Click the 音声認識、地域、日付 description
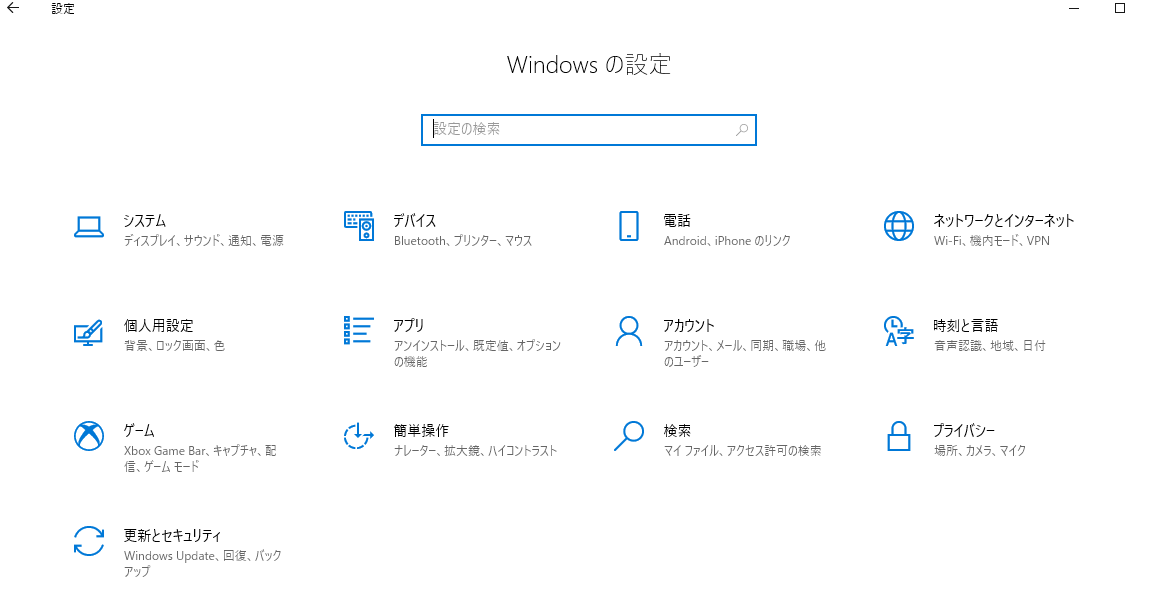The image size is (1157, 600). tap(990, 345)
